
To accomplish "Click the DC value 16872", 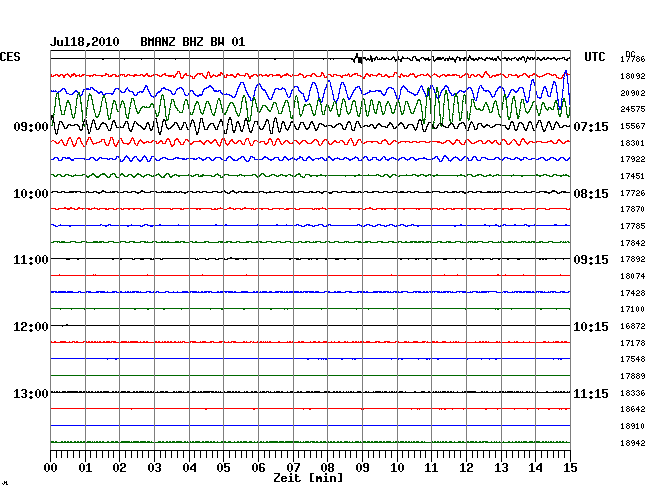I will [x=633, y=327].
